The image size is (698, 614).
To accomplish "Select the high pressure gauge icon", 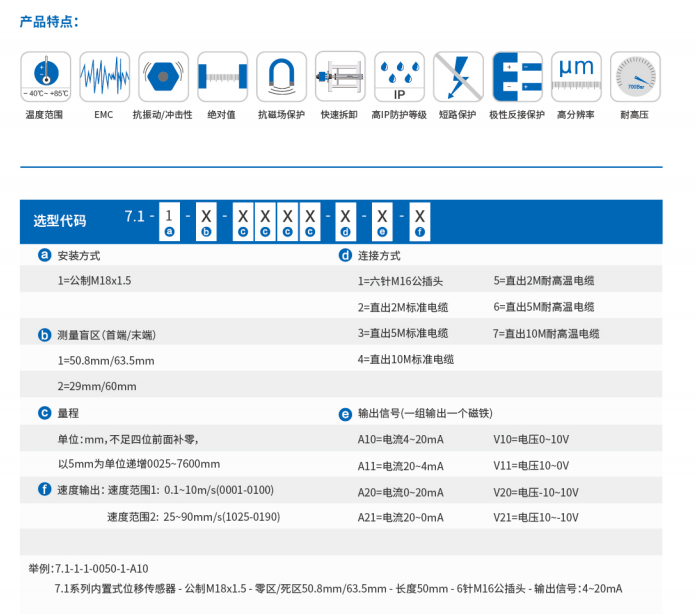I will [635, 77].
